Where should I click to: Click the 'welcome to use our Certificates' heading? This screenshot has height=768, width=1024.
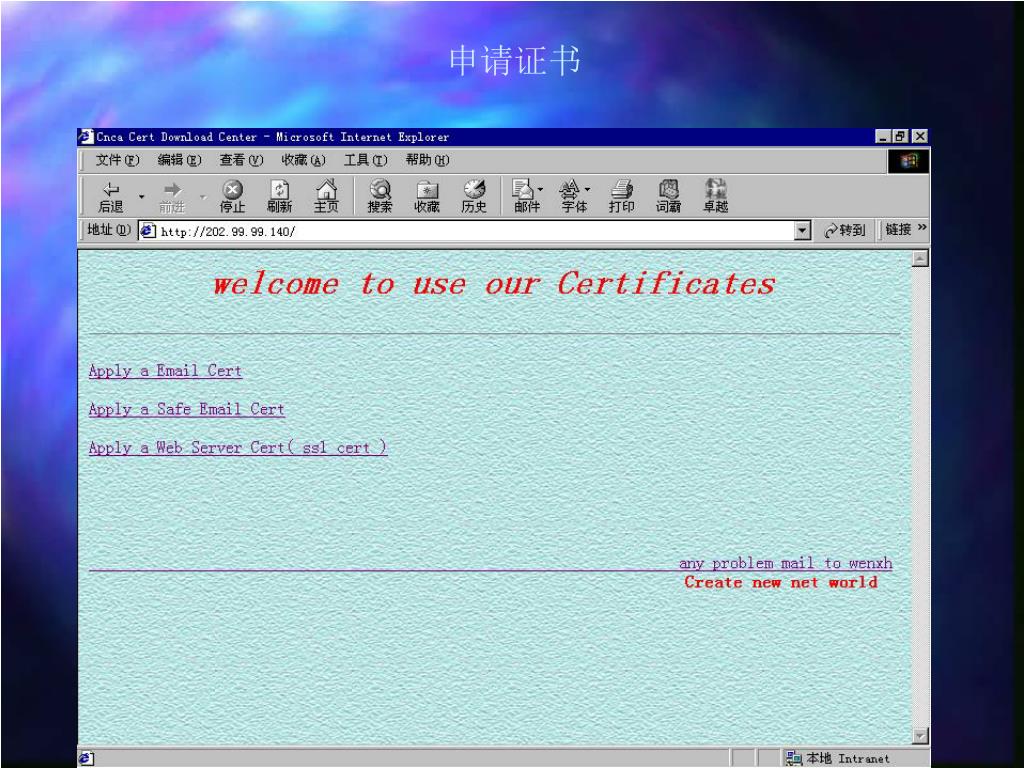pyautogui.click(x=494, y=284)
